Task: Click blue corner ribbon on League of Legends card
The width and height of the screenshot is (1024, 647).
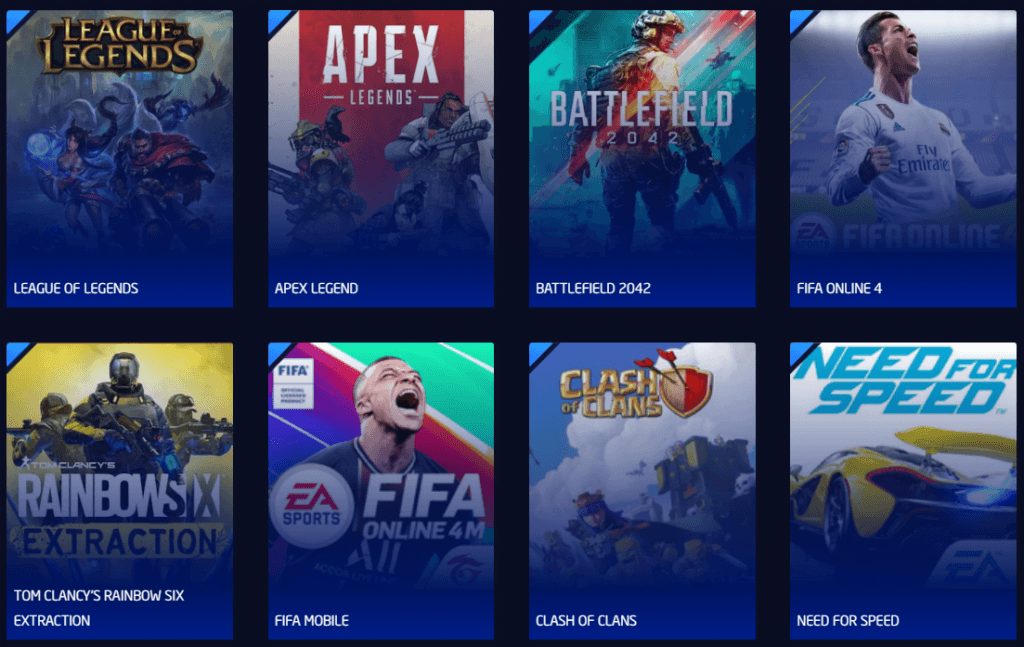Action: [x=16, y=20]
